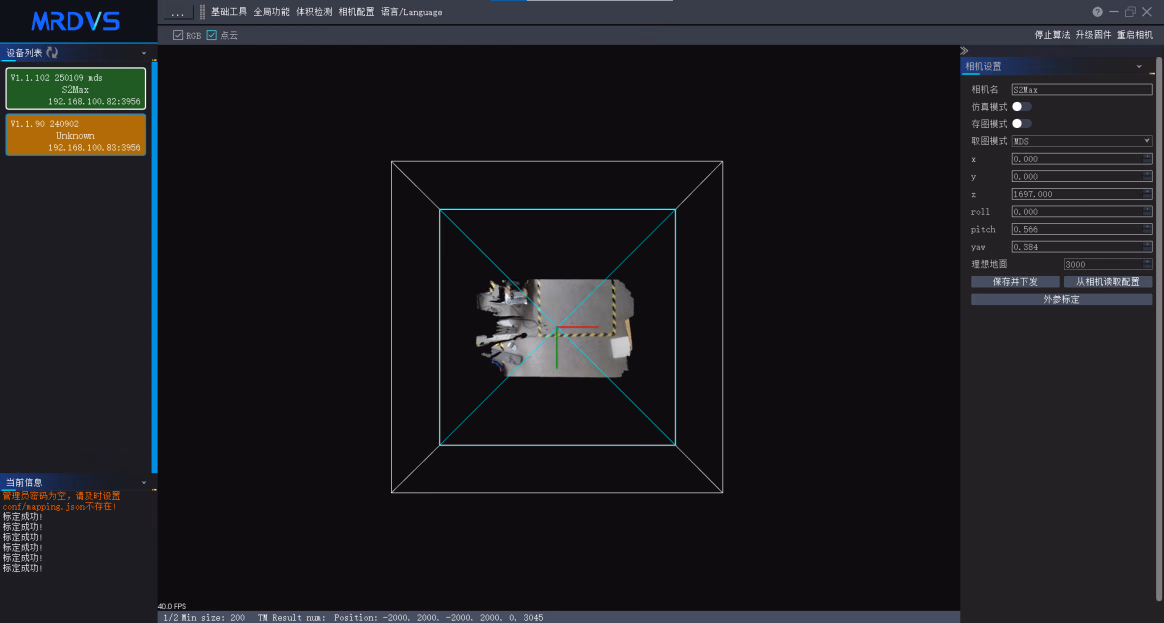Viewport: 1164px width, 623px height.
Task: Open the 取图模式 MDS dropdown
Action: tap(1082, 141)
